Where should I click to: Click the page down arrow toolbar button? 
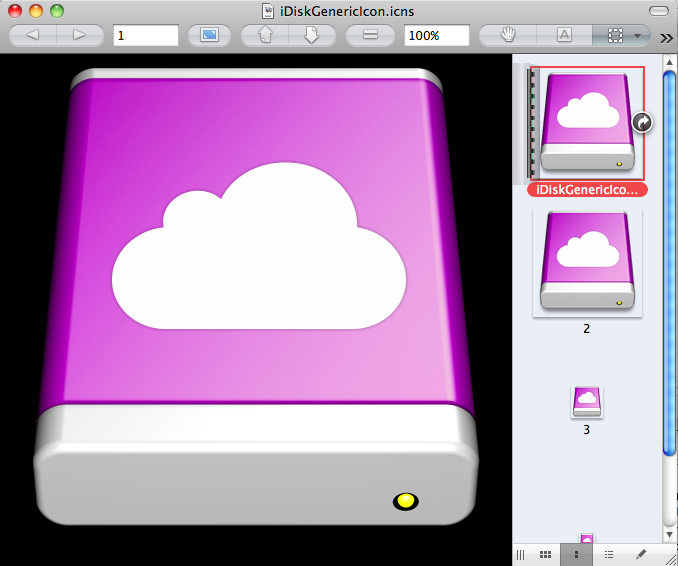312,35
